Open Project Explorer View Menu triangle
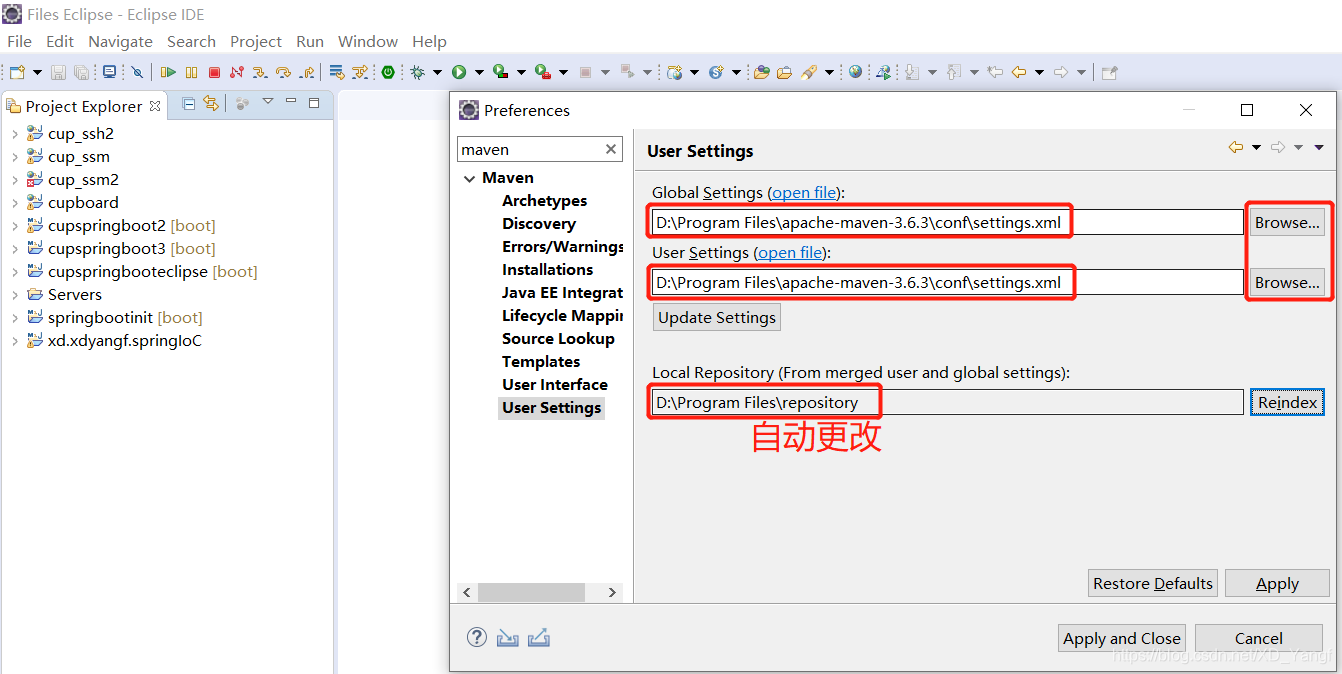 267,102
